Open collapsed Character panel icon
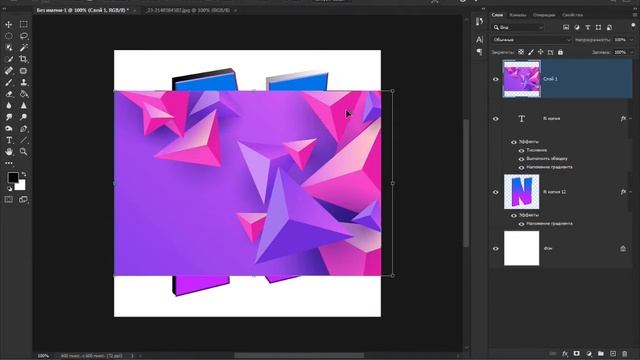This screenshot has height=360, width=640. pos(479,40)
